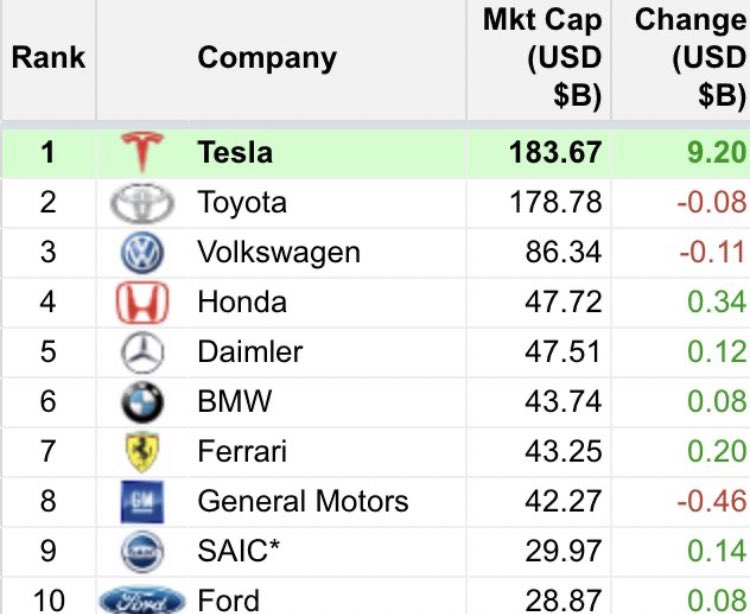Click the Mkt Cap column header

coord(542,57)
